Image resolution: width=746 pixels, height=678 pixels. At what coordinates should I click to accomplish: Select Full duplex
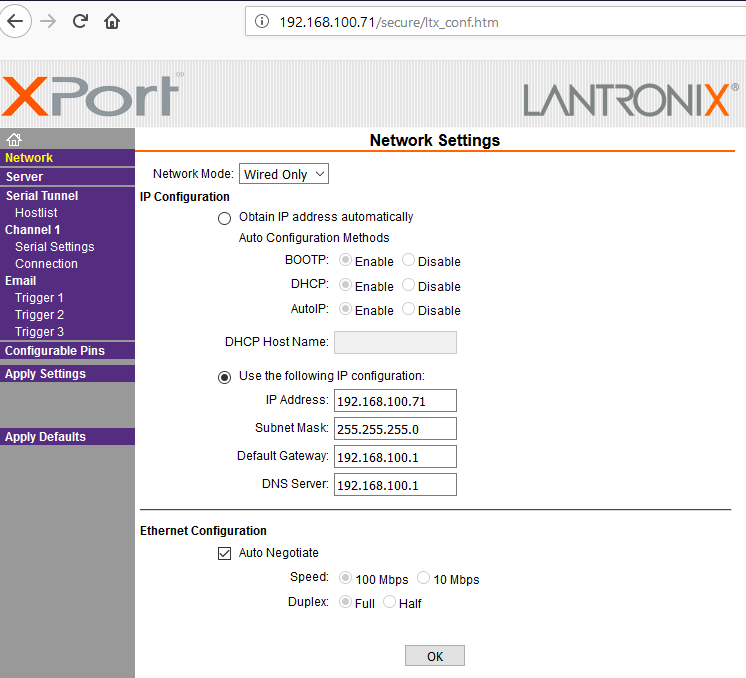click(x=345, y=602)
